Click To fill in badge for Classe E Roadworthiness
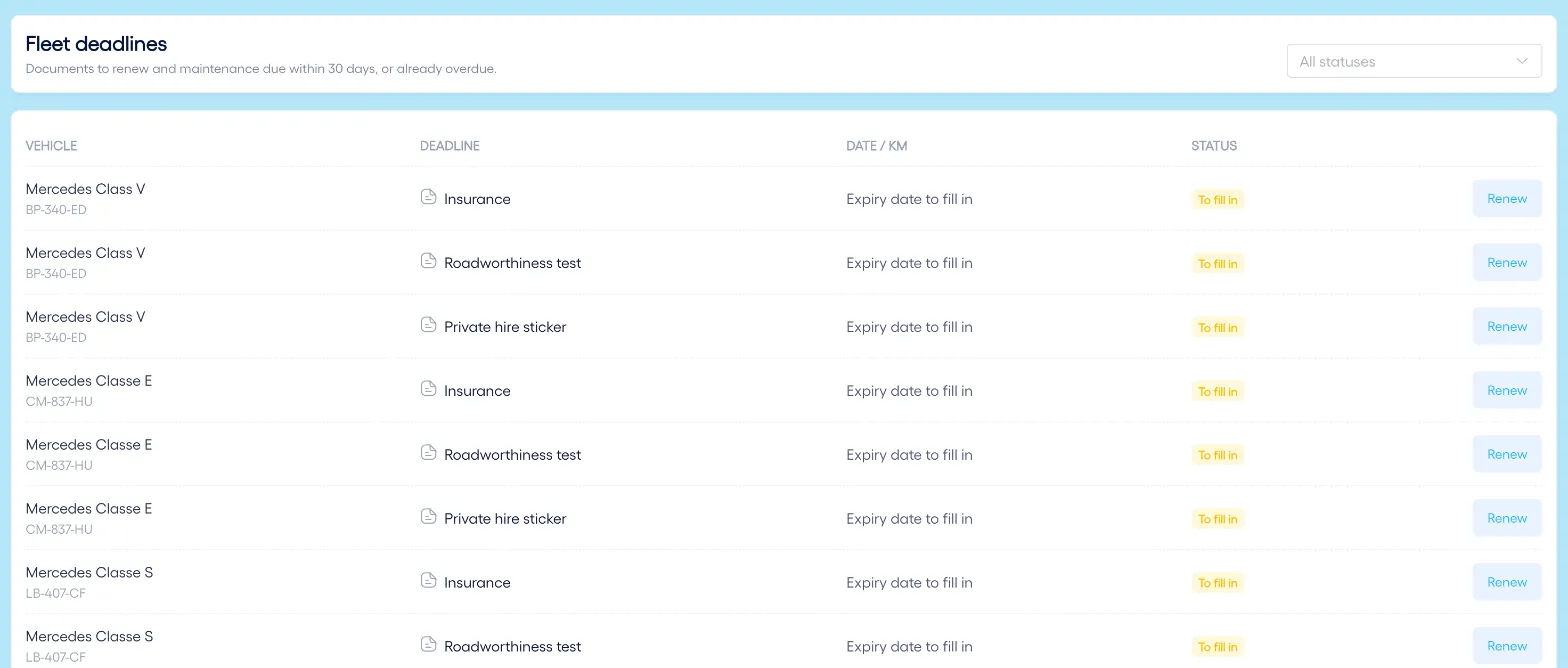The height and width of the screenshot is (668, 1568). pyautogui.click(x=1218, y=455)
